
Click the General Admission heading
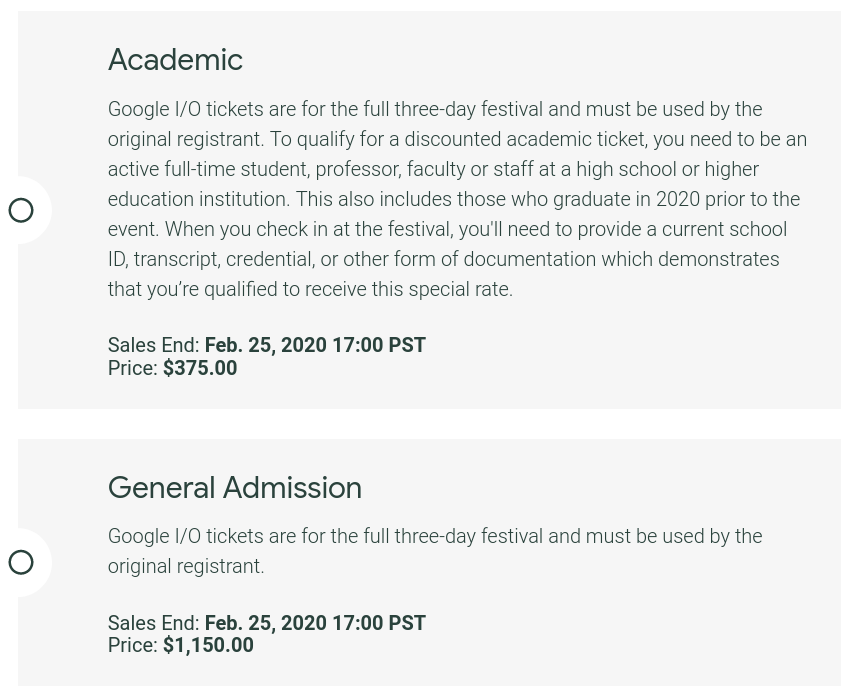pyautogui.click(x=234, y=488)
